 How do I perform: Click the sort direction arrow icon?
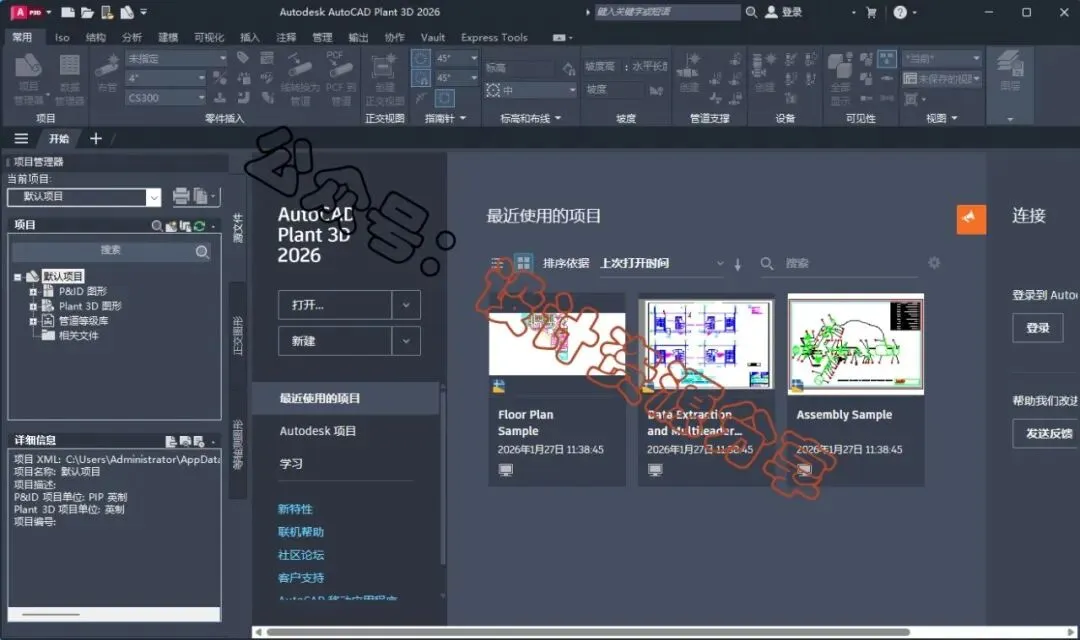click(x=738, y=264)
